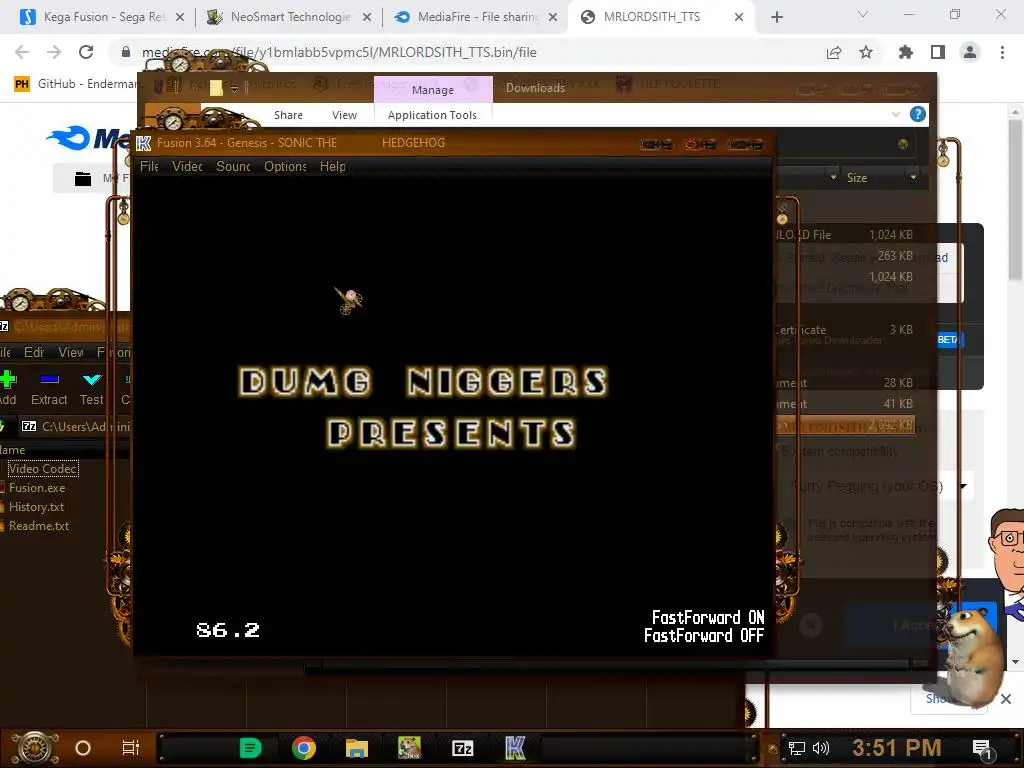Open the green app icon on the taskbar
Image resolution: width=1024 pixels, height=768 pixels.
pyautogui.click(x=251, y=748)
